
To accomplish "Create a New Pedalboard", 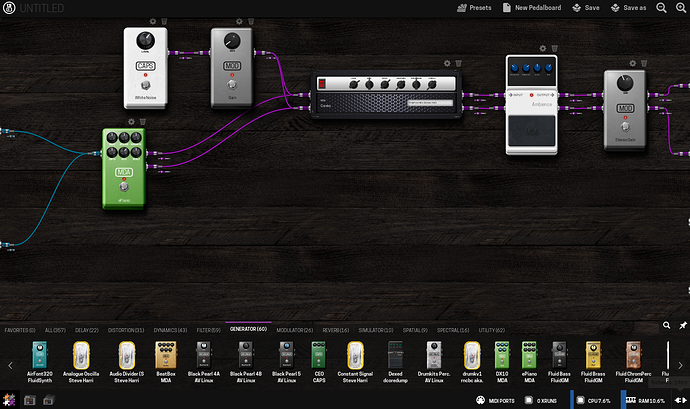I will tap(532, 7).
